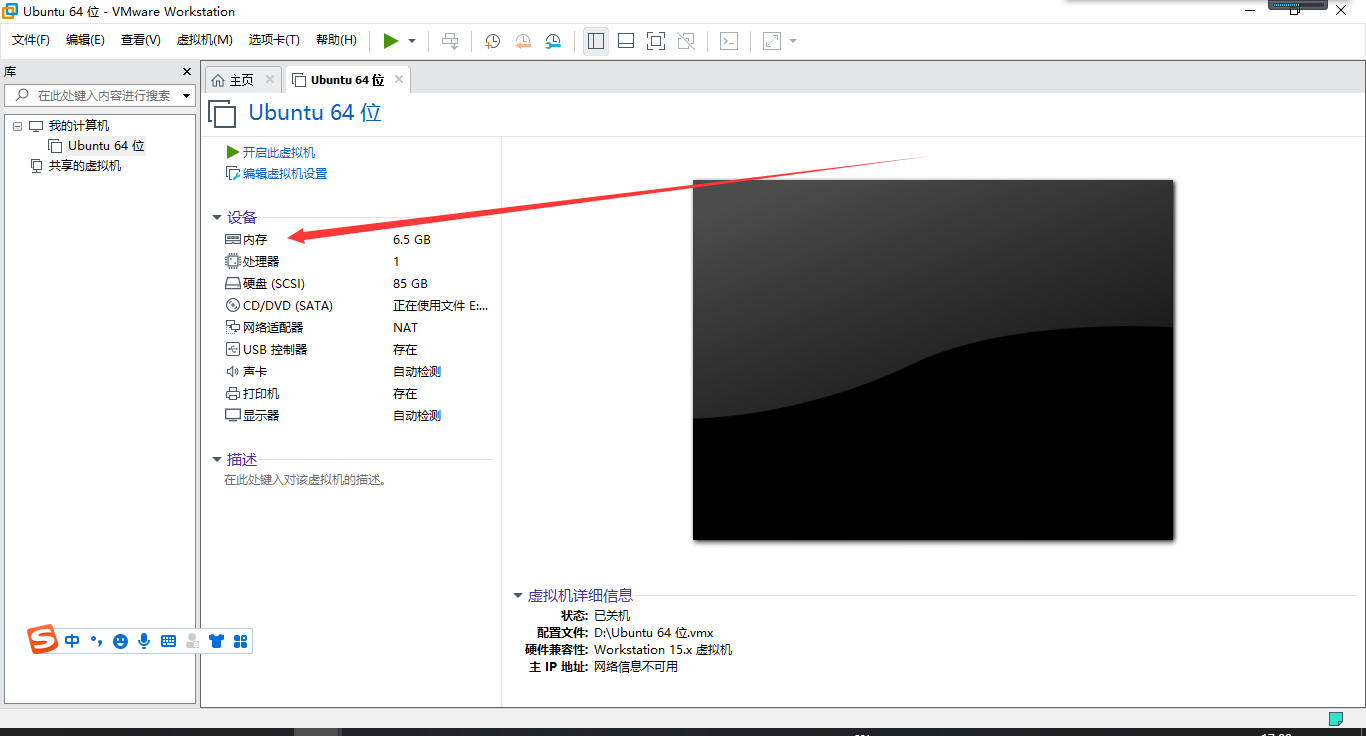Screen dimensions: 1366x736
Task: Select Ubuntu 64 位 in library tree
Action: coord(106,146)
